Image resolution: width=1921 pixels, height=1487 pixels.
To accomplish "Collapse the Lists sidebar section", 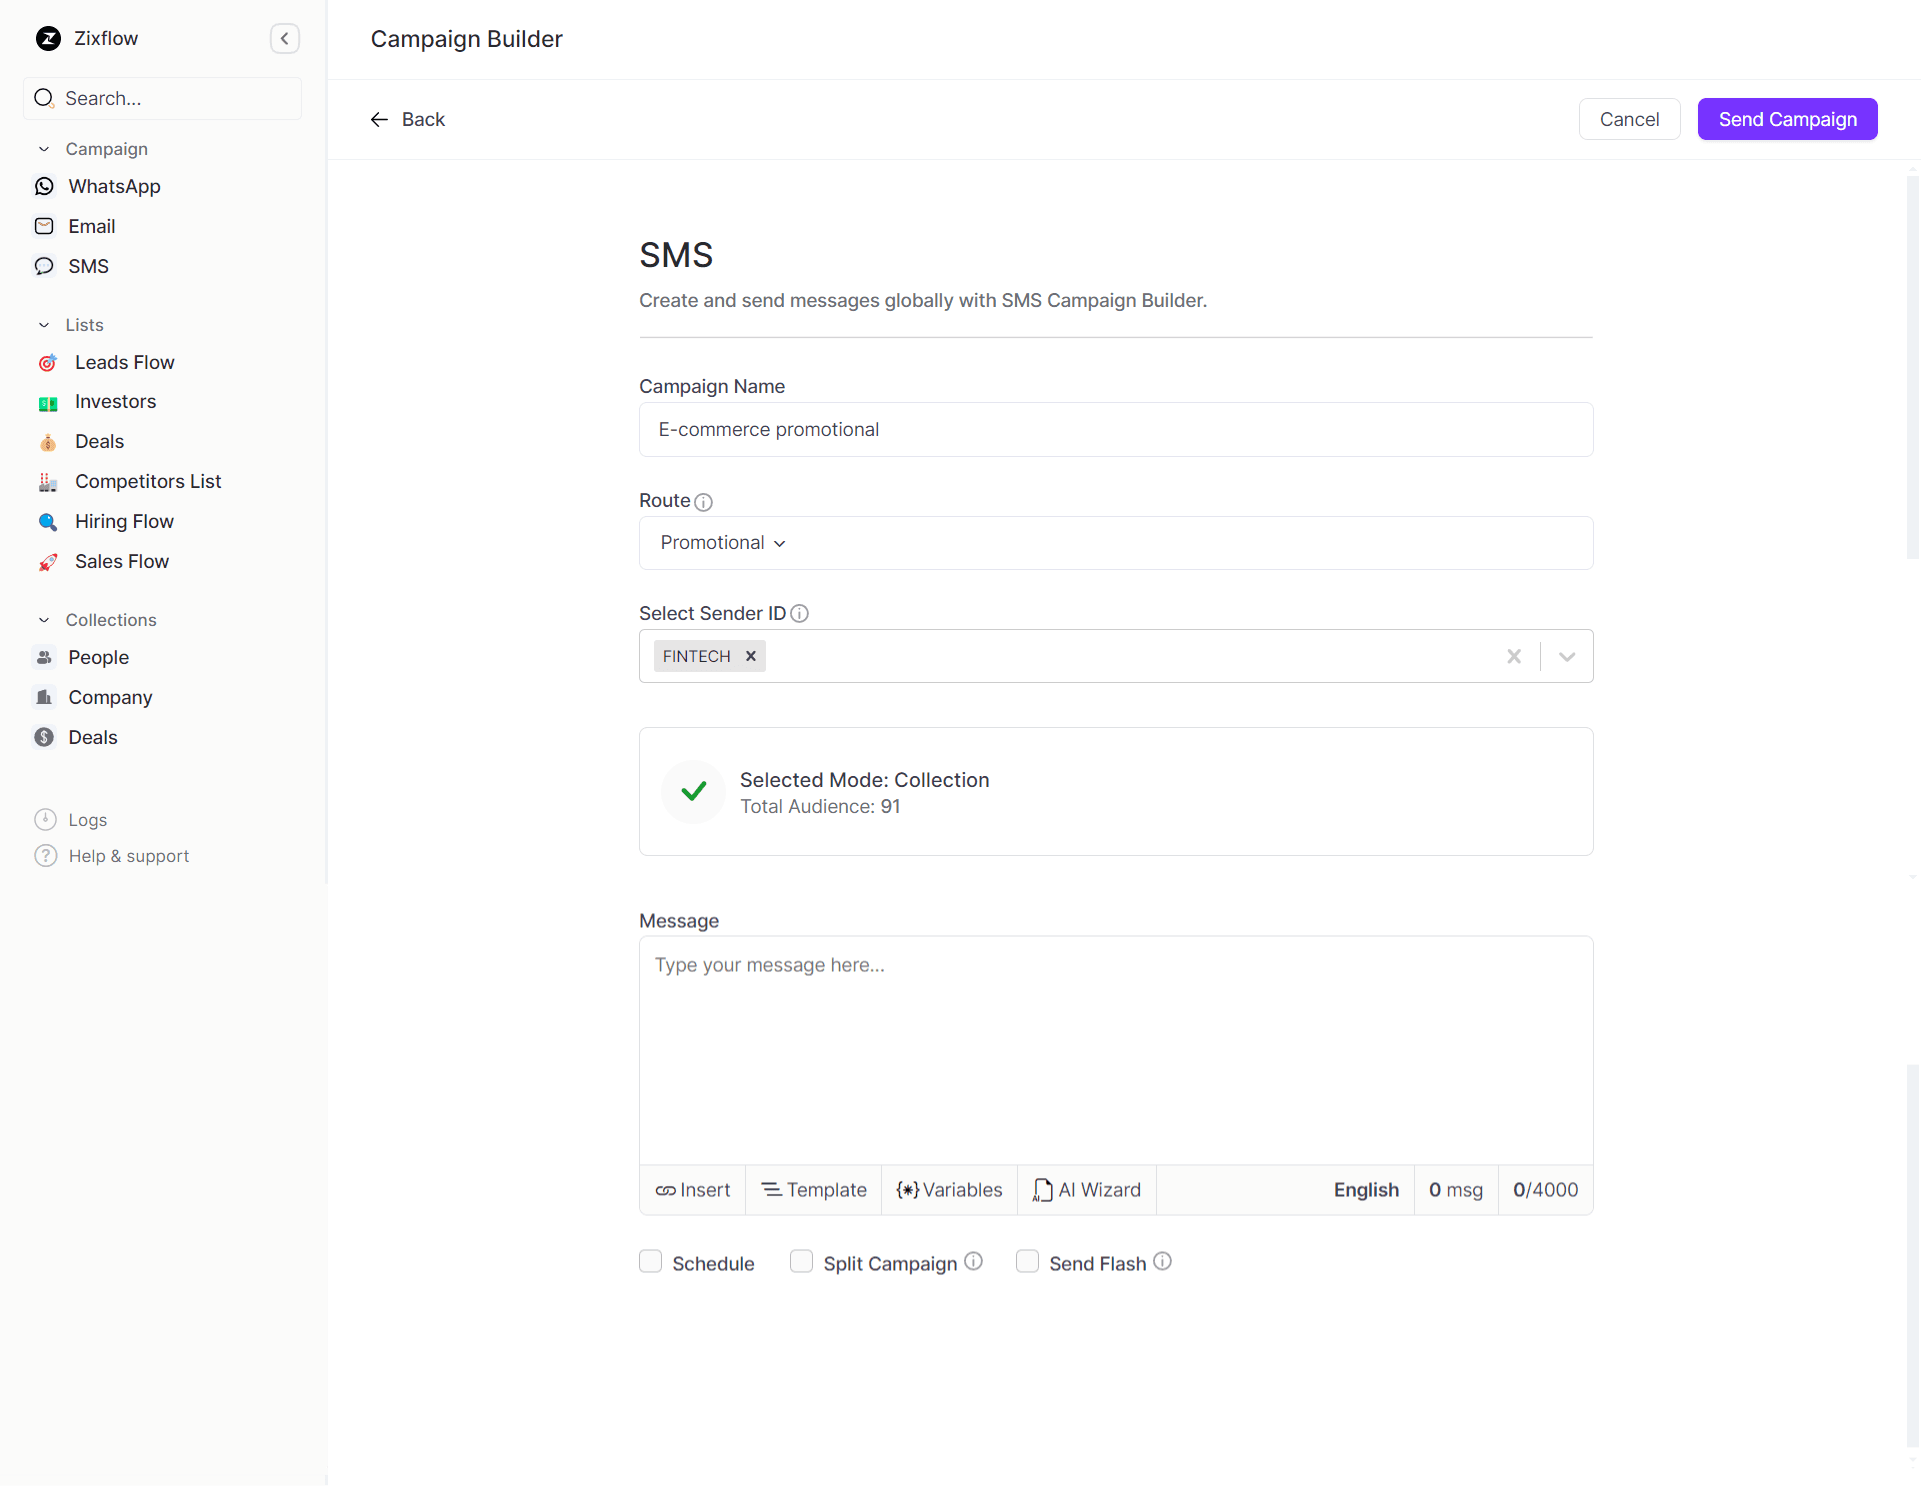I will [44, 325].
